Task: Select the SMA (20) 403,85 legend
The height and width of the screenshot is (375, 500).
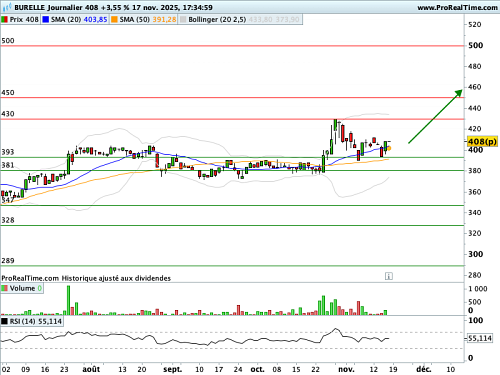Action: pos(79,20)
